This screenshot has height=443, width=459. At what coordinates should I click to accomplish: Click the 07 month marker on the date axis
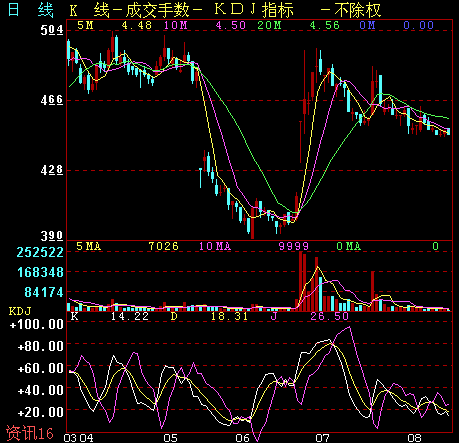pyautogui.click(x=322, y=438)
